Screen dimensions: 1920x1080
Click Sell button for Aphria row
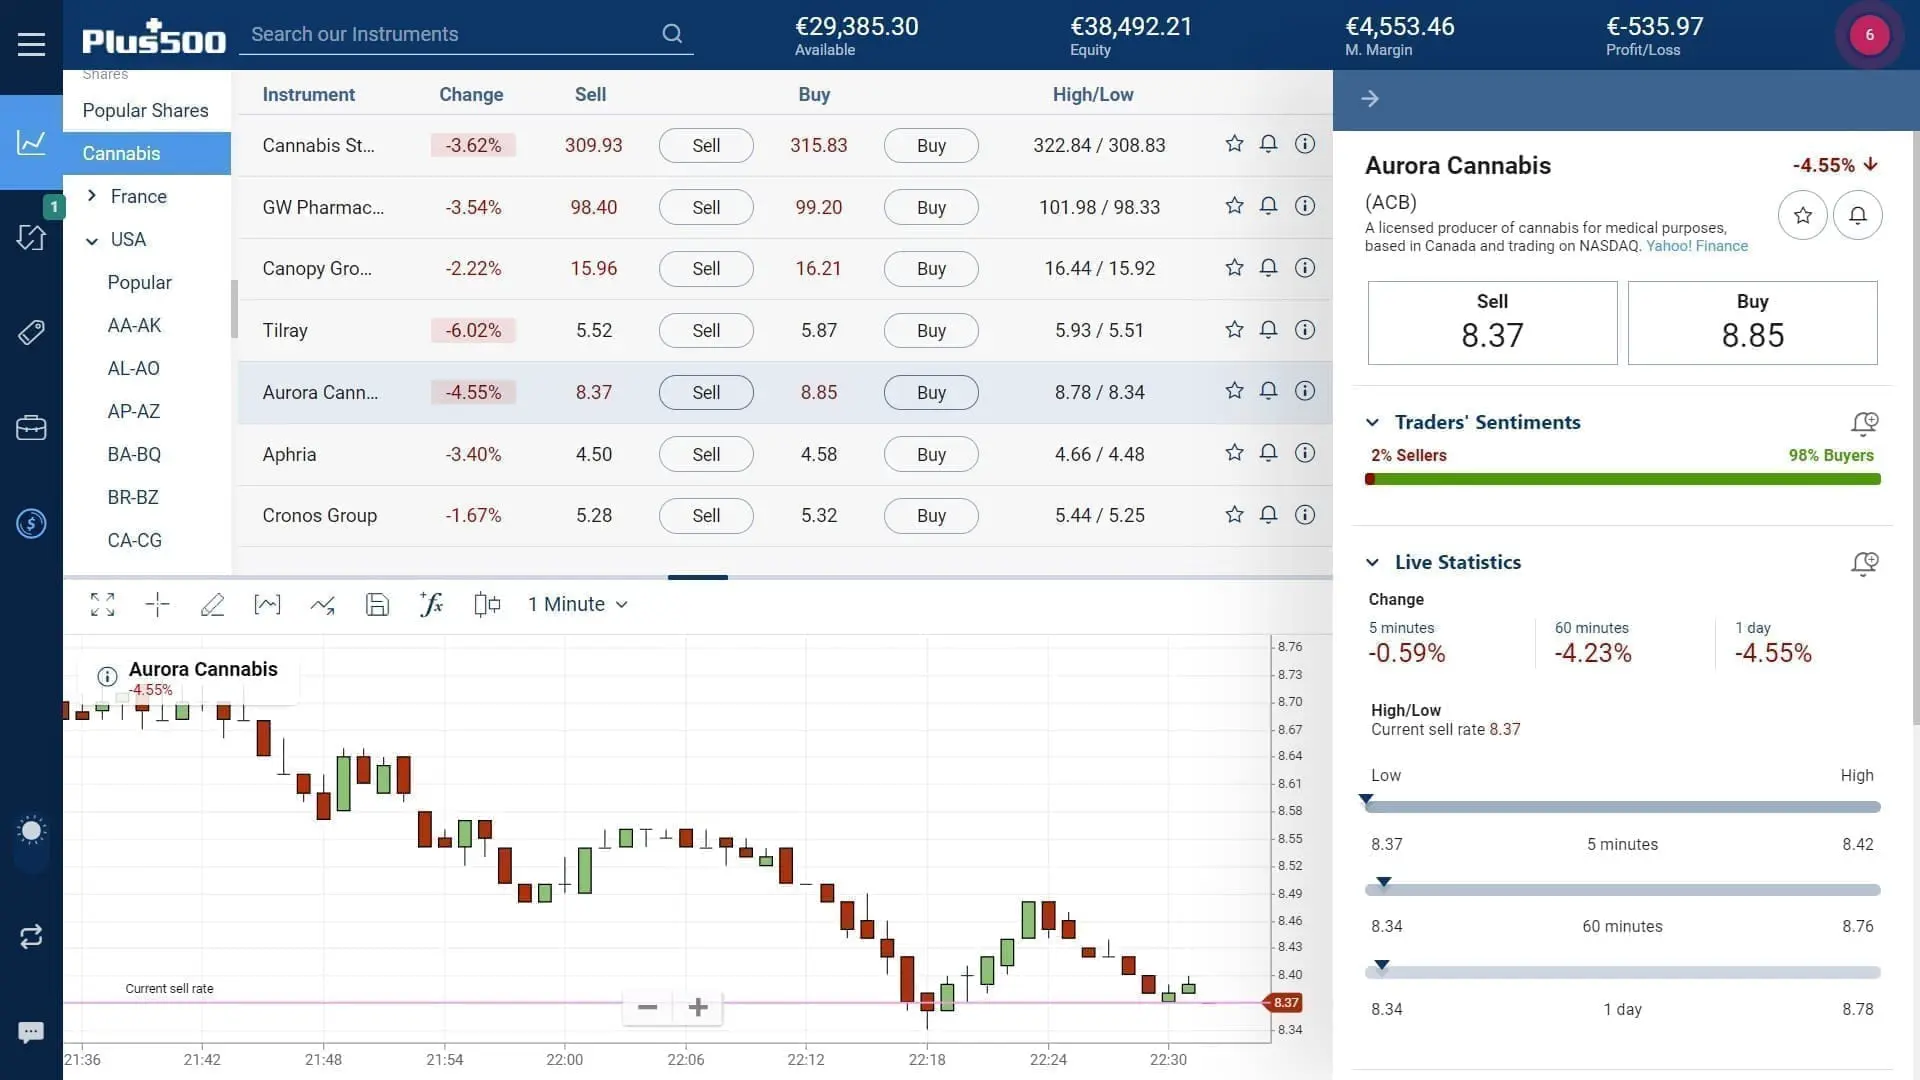click(x=706, y=454)
